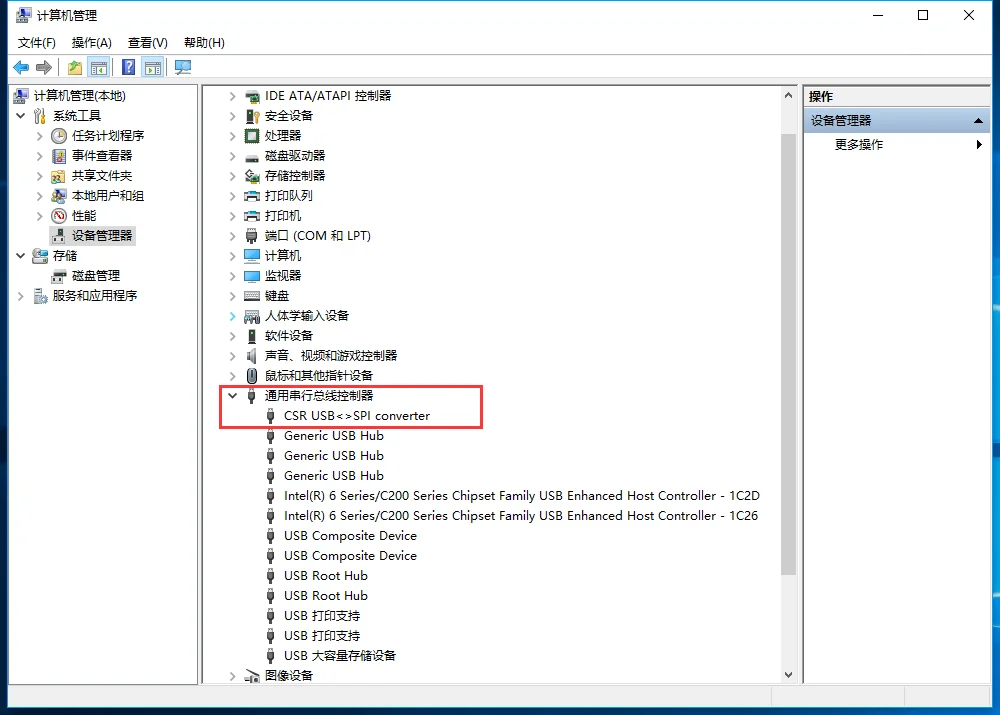The height and width of the screenshot is (715, 1000).
Task: Select the 1C2D USB Enhanced Host Controller
Action: click(522, 496)
